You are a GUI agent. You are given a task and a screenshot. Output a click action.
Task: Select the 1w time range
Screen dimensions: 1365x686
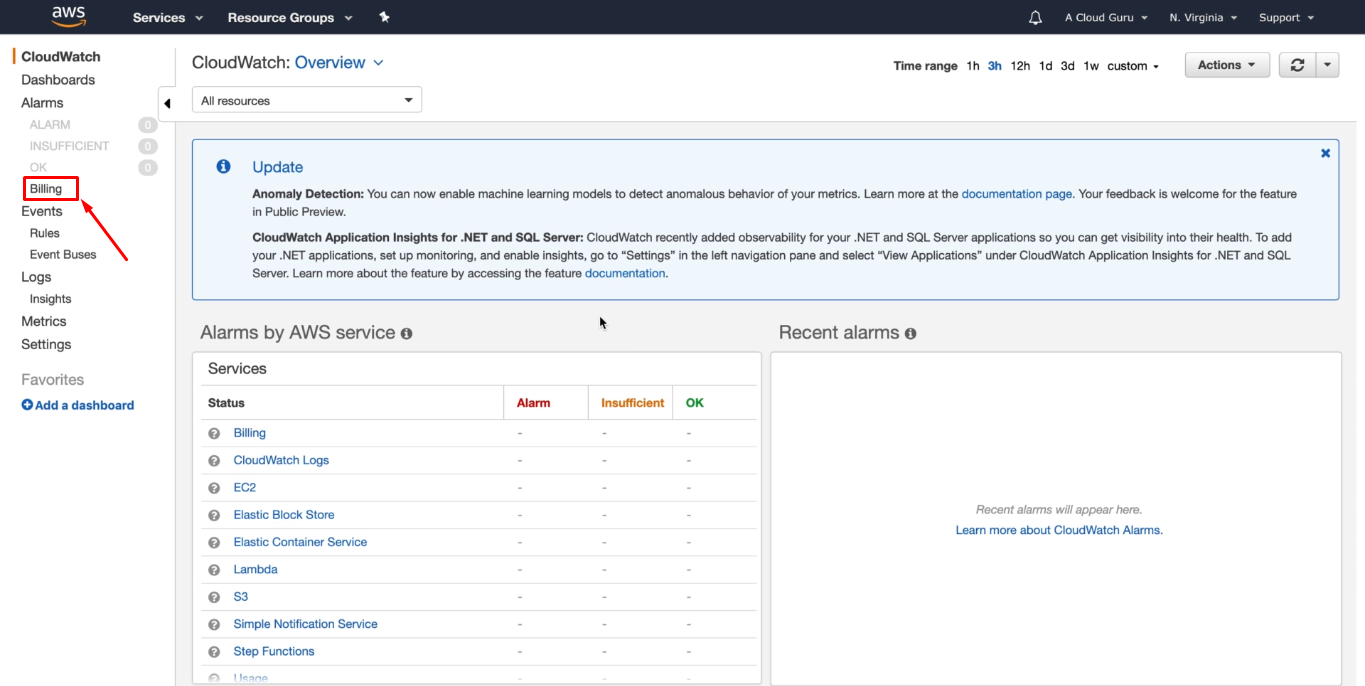point(1091,66)
